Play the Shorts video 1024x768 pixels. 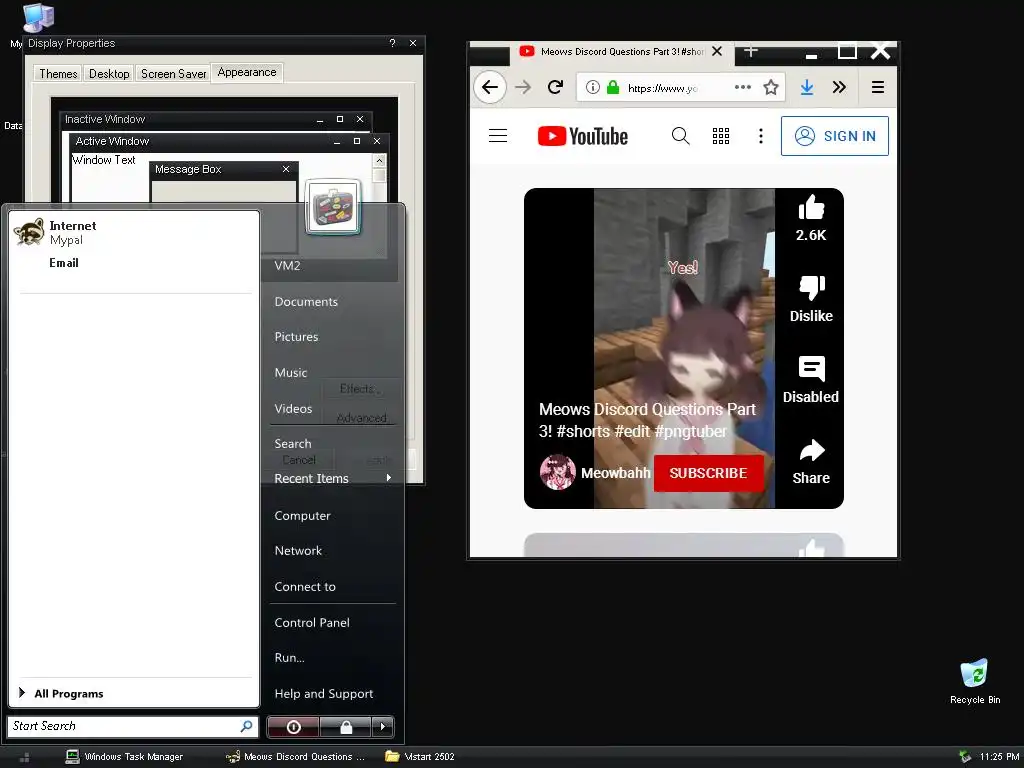[684, 348]
